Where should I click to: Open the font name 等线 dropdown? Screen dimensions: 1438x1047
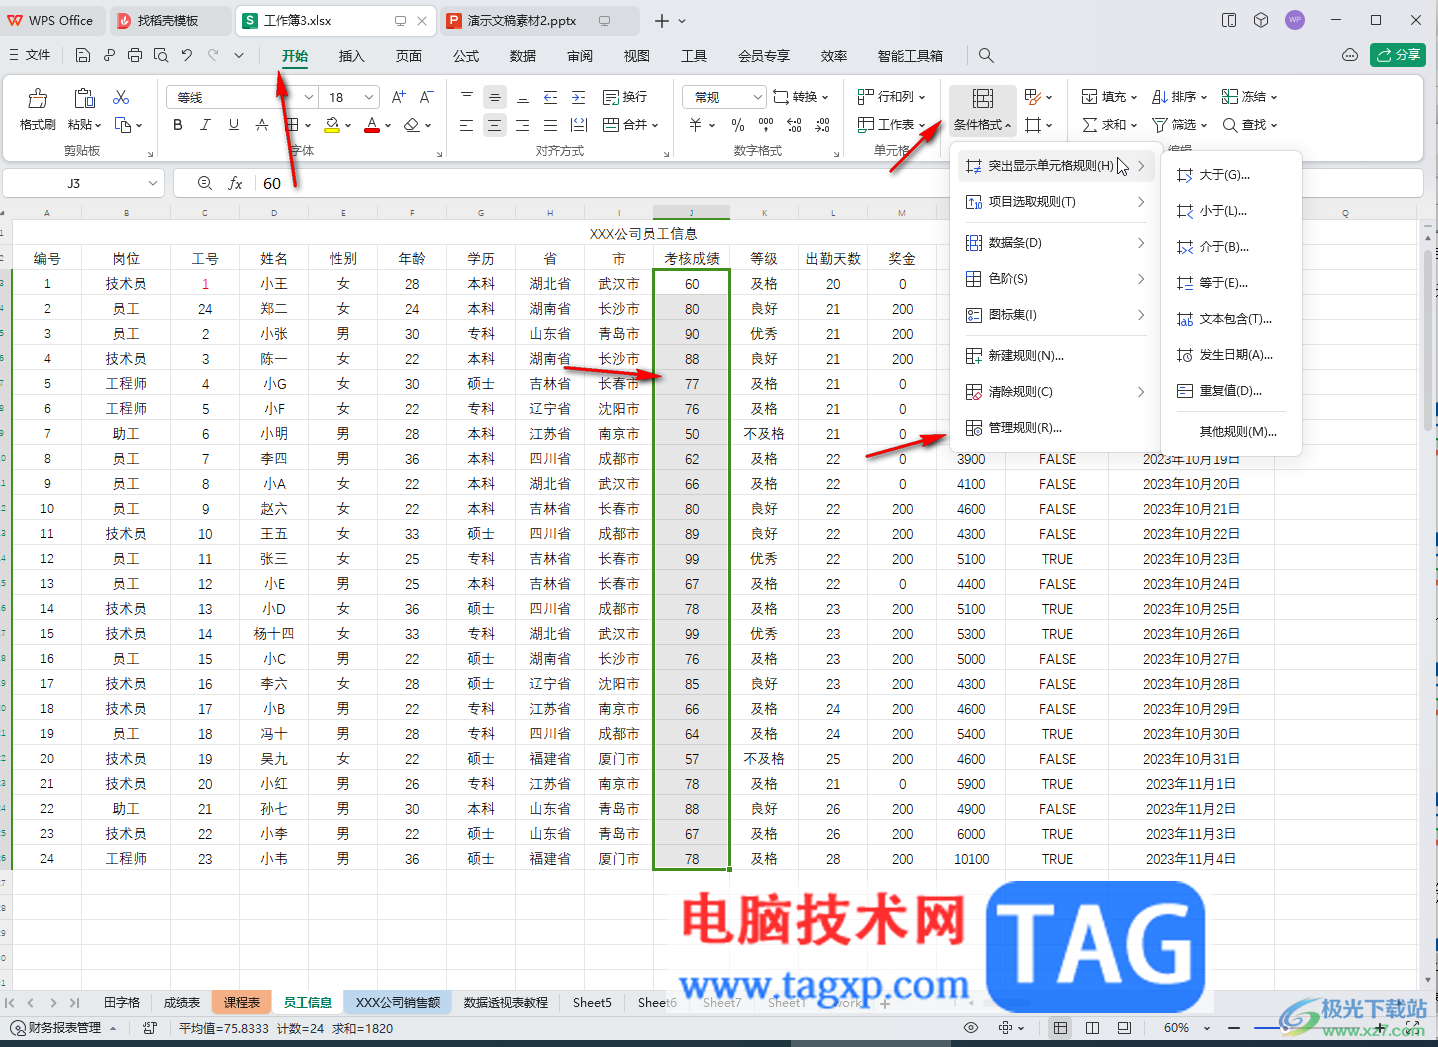click(x=308, y=97)
